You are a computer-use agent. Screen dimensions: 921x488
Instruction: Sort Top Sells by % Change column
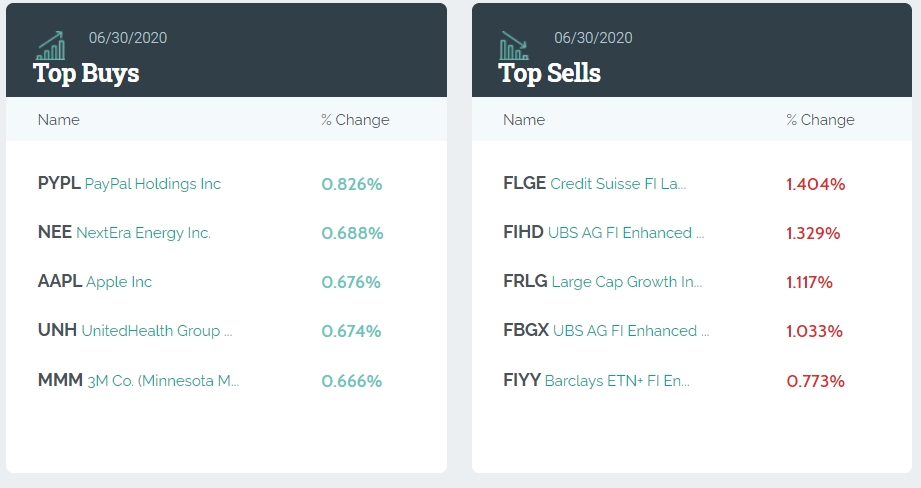click(821, 120)
